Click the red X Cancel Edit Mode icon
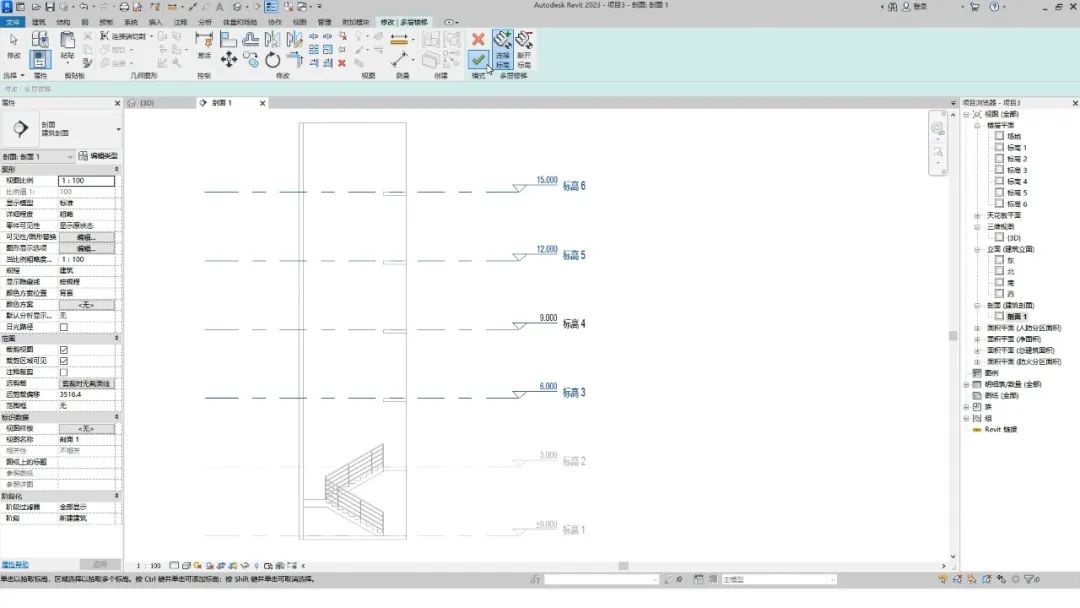The image size is (1080, 608). 478,39
